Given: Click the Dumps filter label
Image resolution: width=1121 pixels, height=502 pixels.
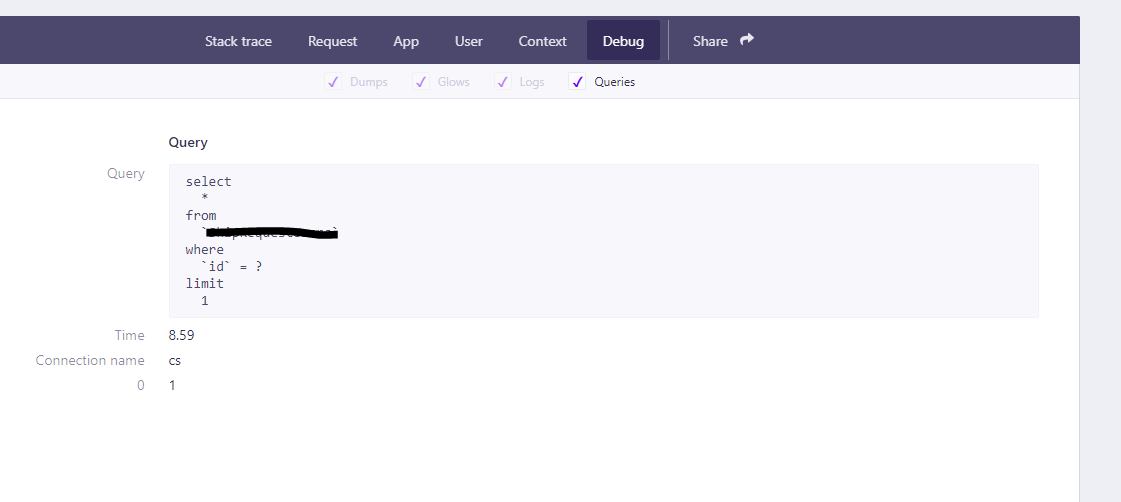Looking at the screenshot, I should point(369,82).
